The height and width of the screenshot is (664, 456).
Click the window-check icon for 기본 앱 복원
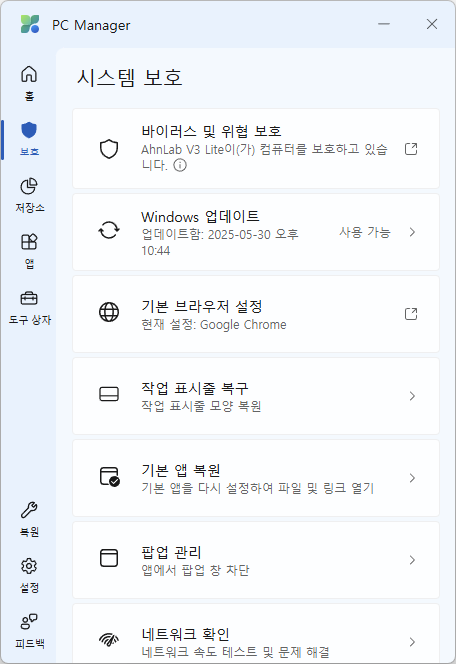[x=110, y=476]
